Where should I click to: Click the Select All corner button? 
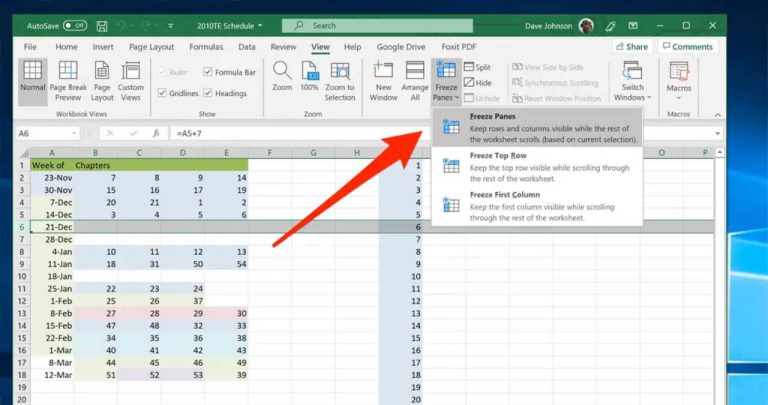coord(22,153)
